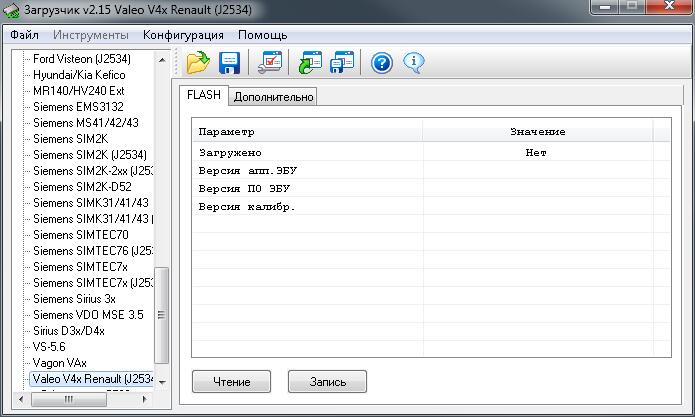Image resolution: width=695 pixels, height=417 pixels.
Task: Open settings with wrench checklist icon
Action: 270,62
